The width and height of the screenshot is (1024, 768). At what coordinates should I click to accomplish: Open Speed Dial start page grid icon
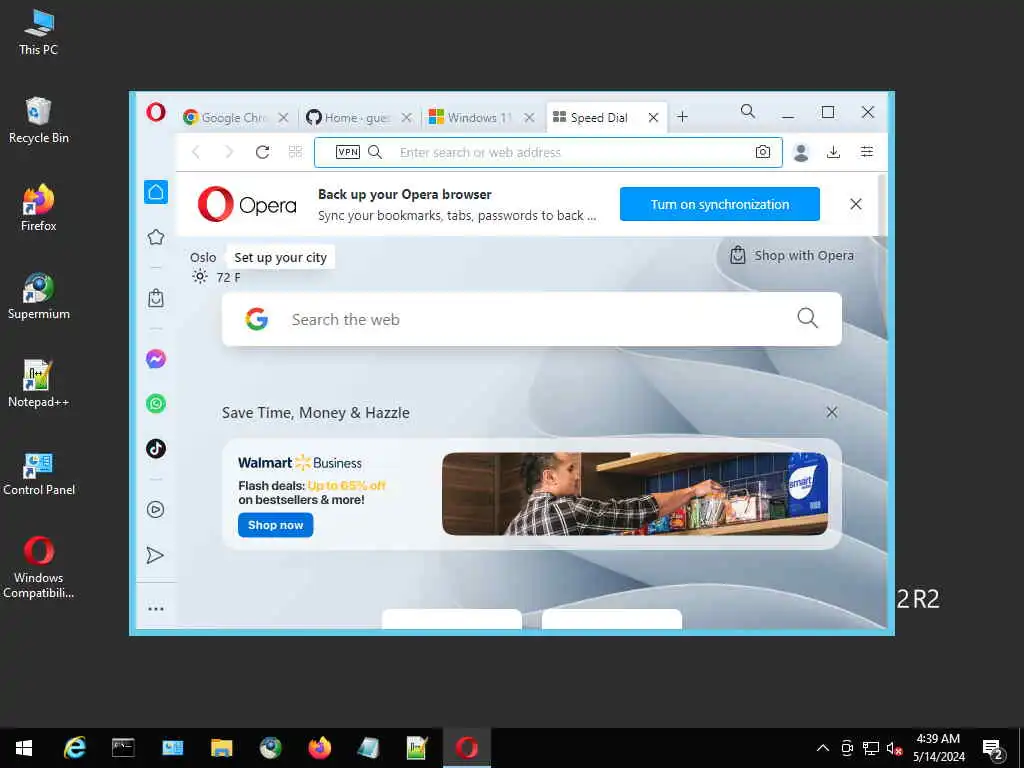pyautogui.click(x=295, y=152)
